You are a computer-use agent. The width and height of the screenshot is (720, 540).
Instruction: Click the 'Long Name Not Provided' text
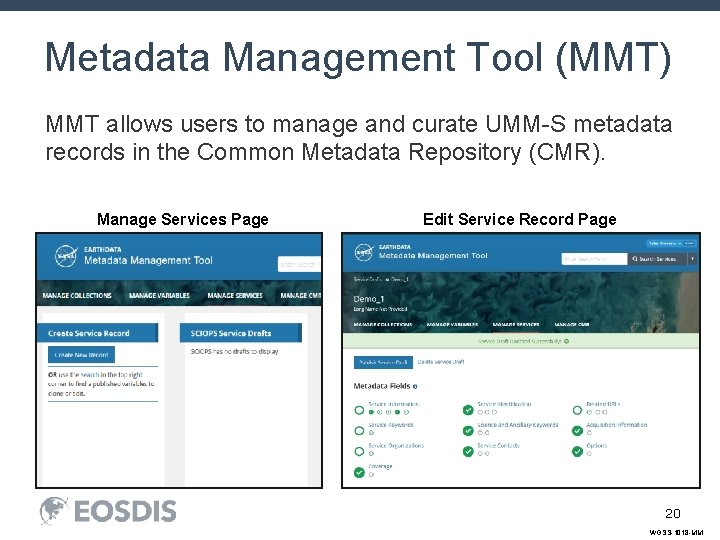[380, 309]
